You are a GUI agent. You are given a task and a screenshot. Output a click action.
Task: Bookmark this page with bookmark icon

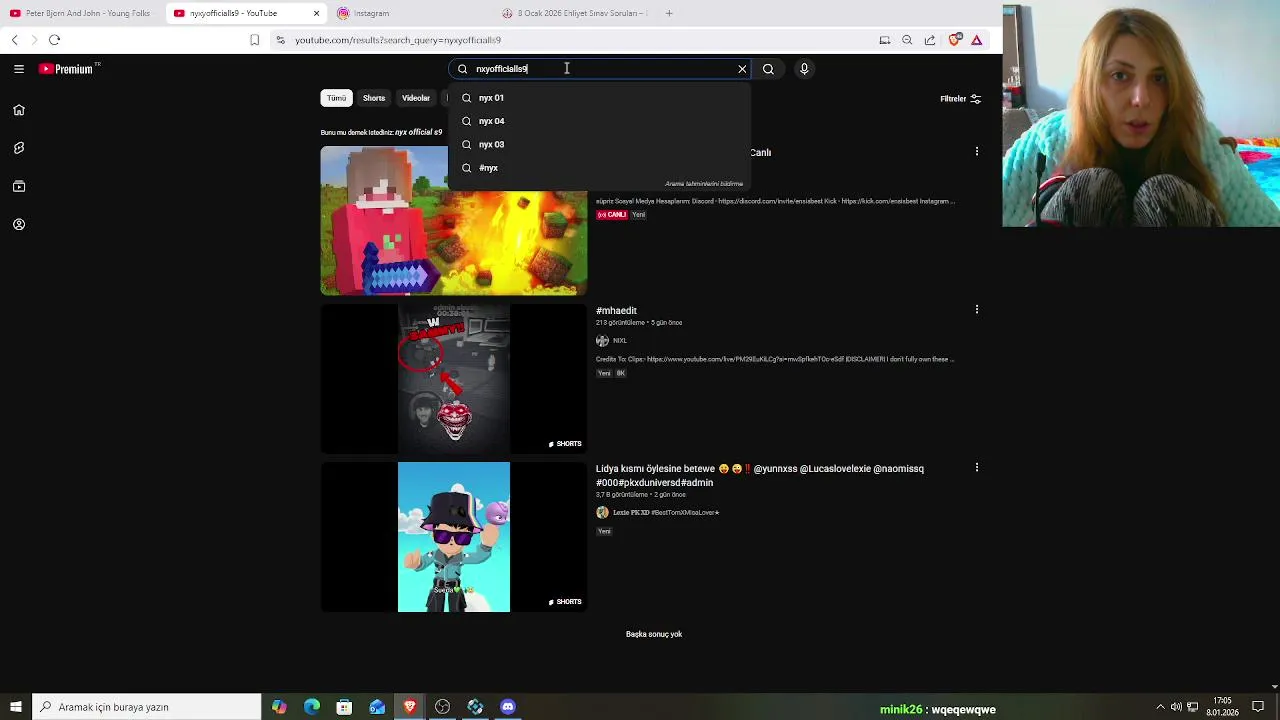(x=255, y=40)
